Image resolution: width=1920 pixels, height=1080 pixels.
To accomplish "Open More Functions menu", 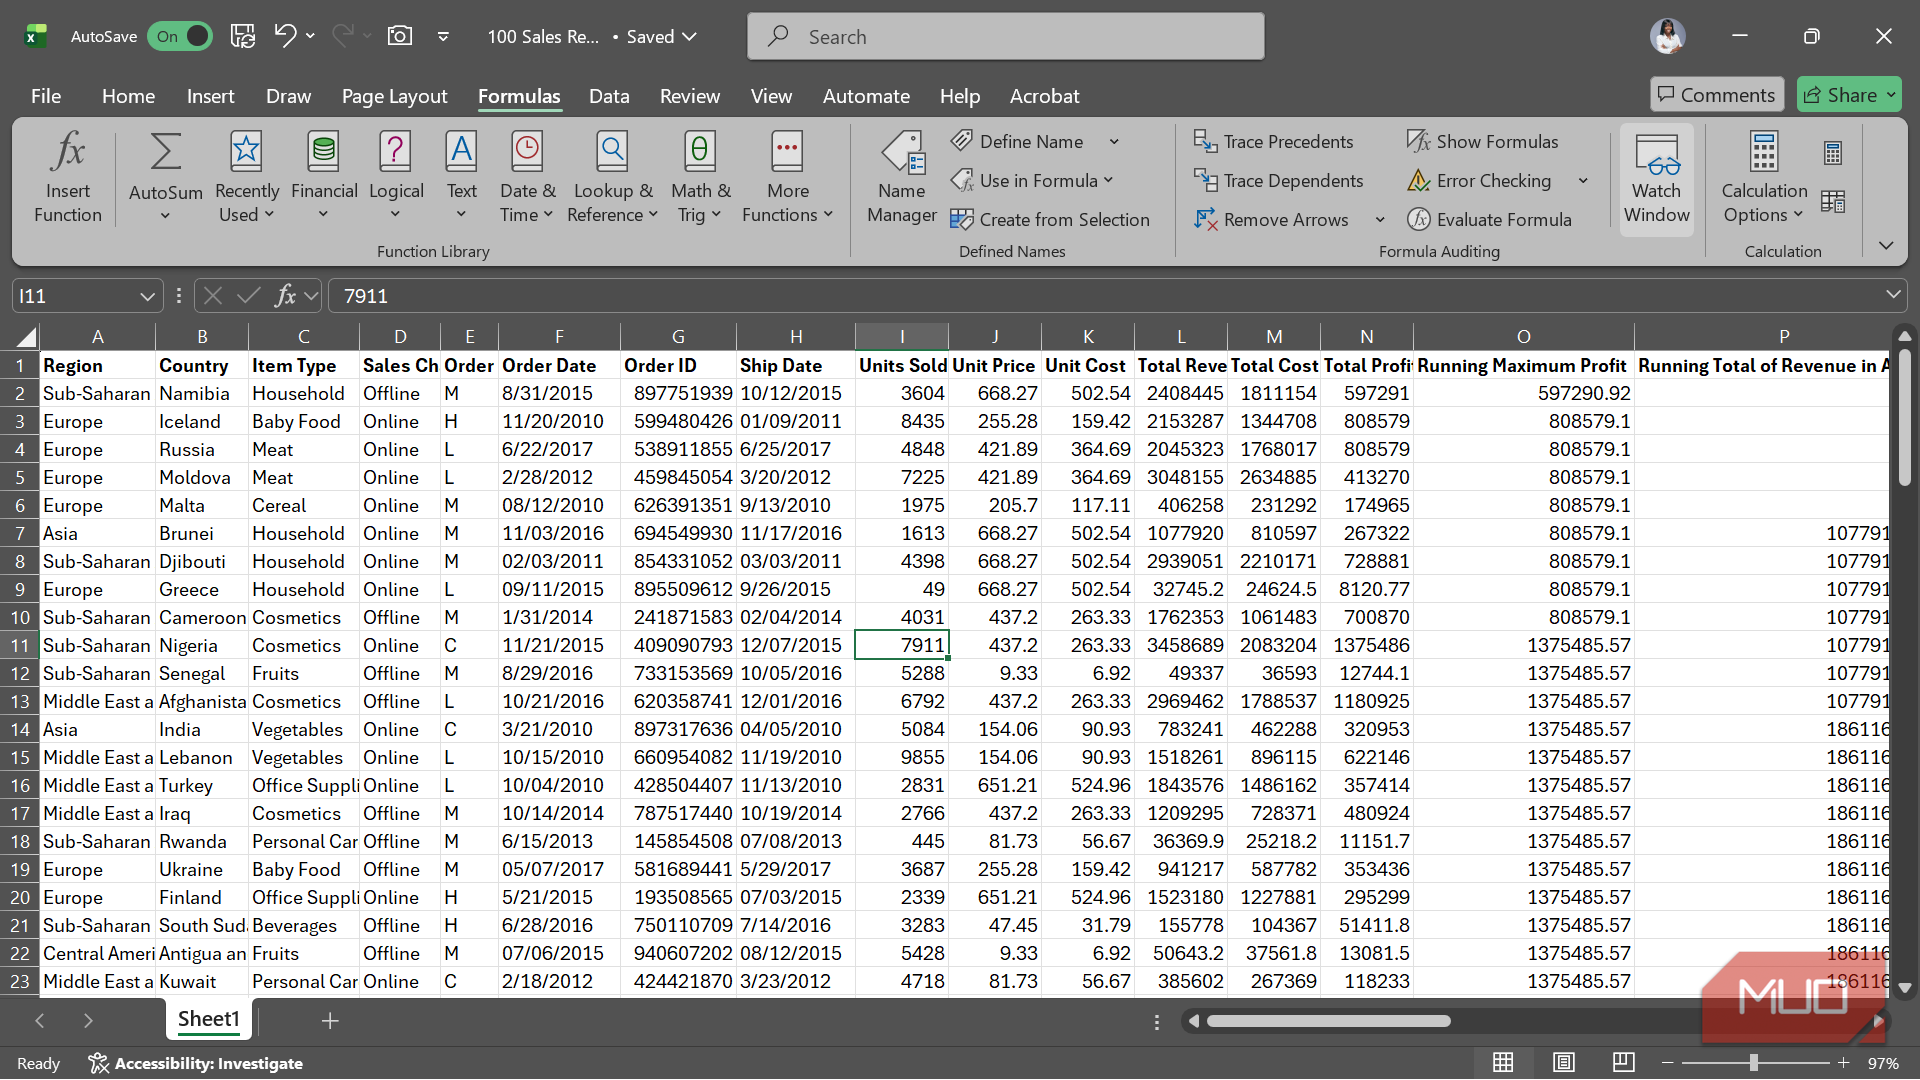I will point(787,178).
